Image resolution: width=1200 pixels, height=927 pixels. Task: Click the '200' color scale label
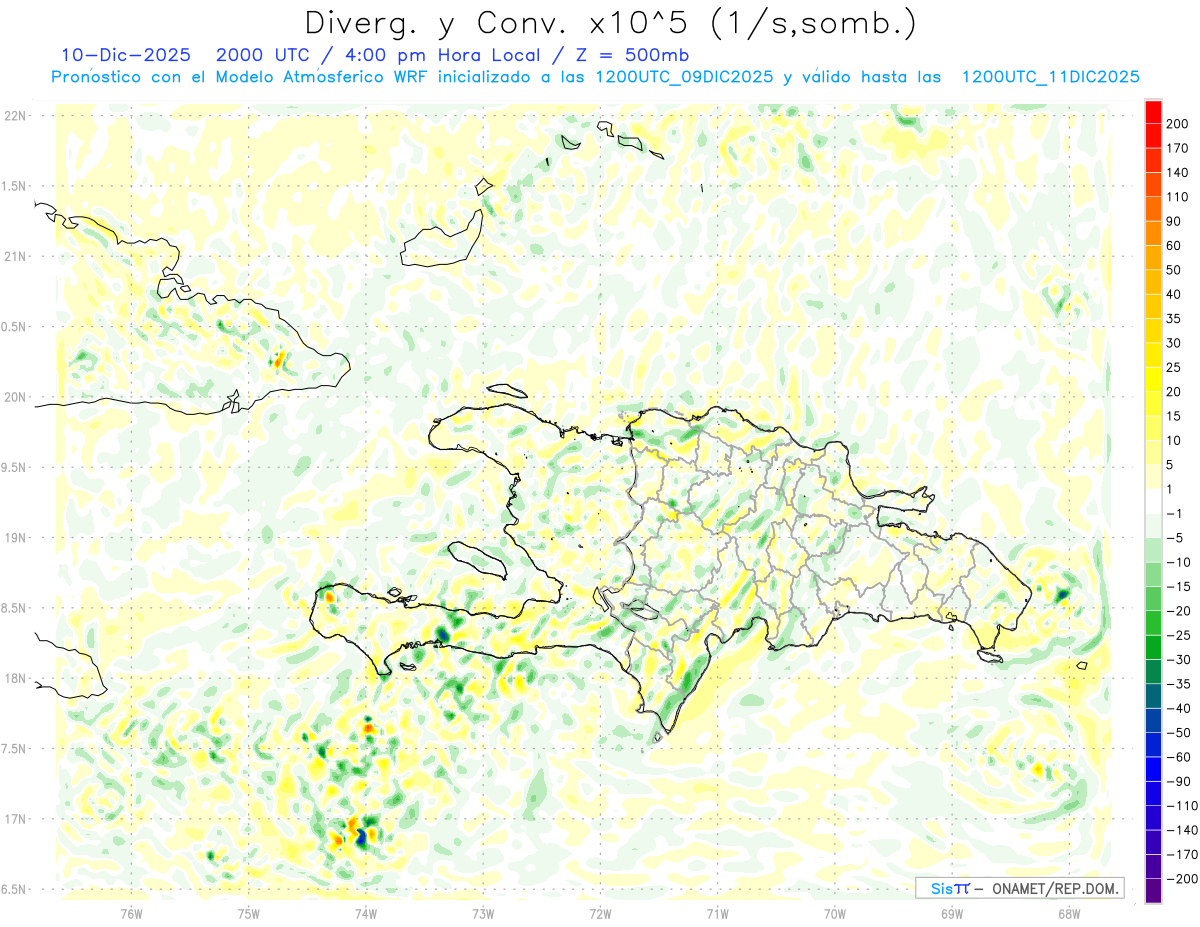coord(1179,124)
